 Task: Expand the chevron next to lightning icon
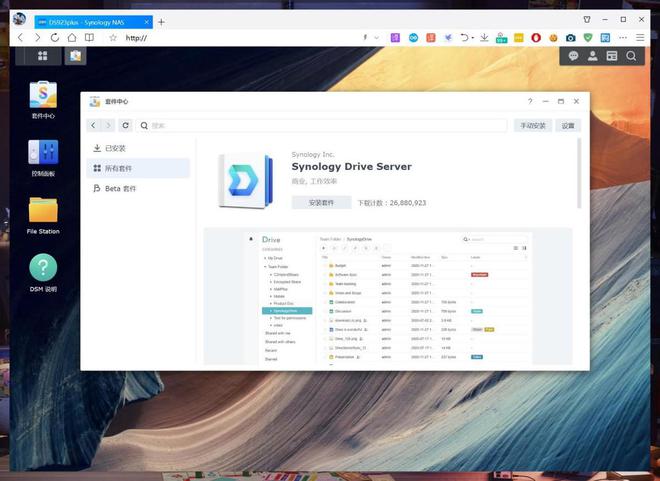pyautogui.click(x=376, y=38)
